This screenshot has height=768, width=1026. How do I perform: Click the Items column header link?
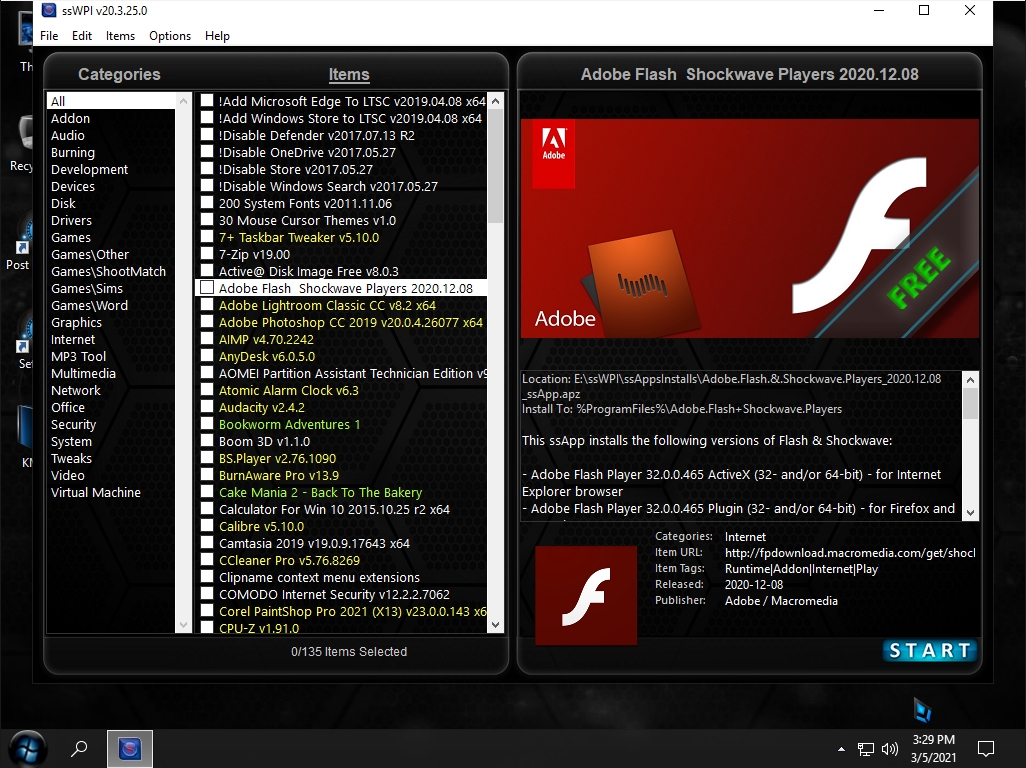[x=349, y=75]
